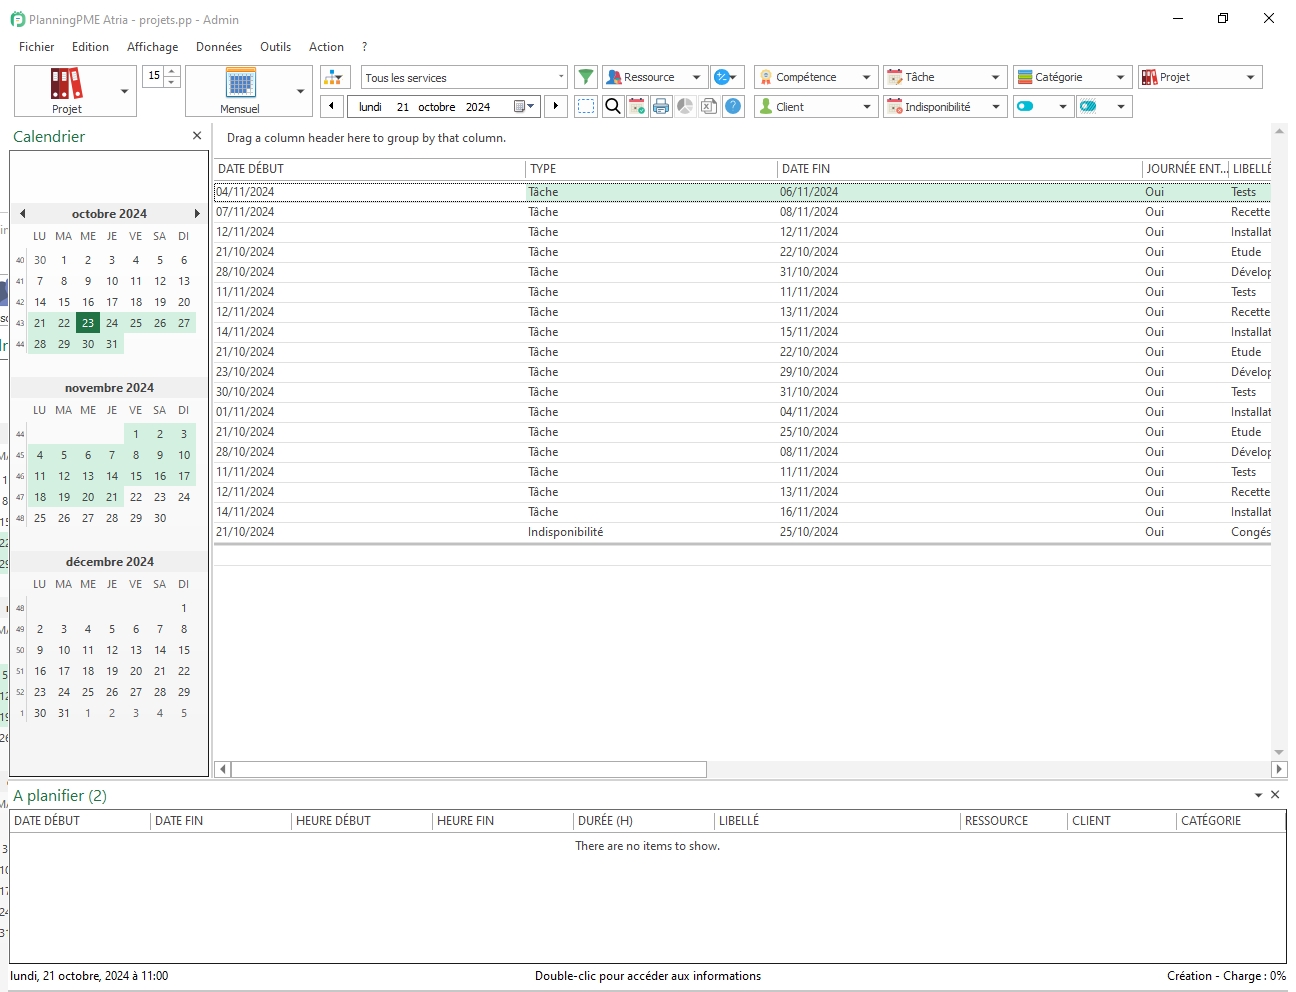This screenshot has width=1296, height=992.
Task: Show previous month in mini calendar
Action: pyautogui.click(x=22, y=213)
